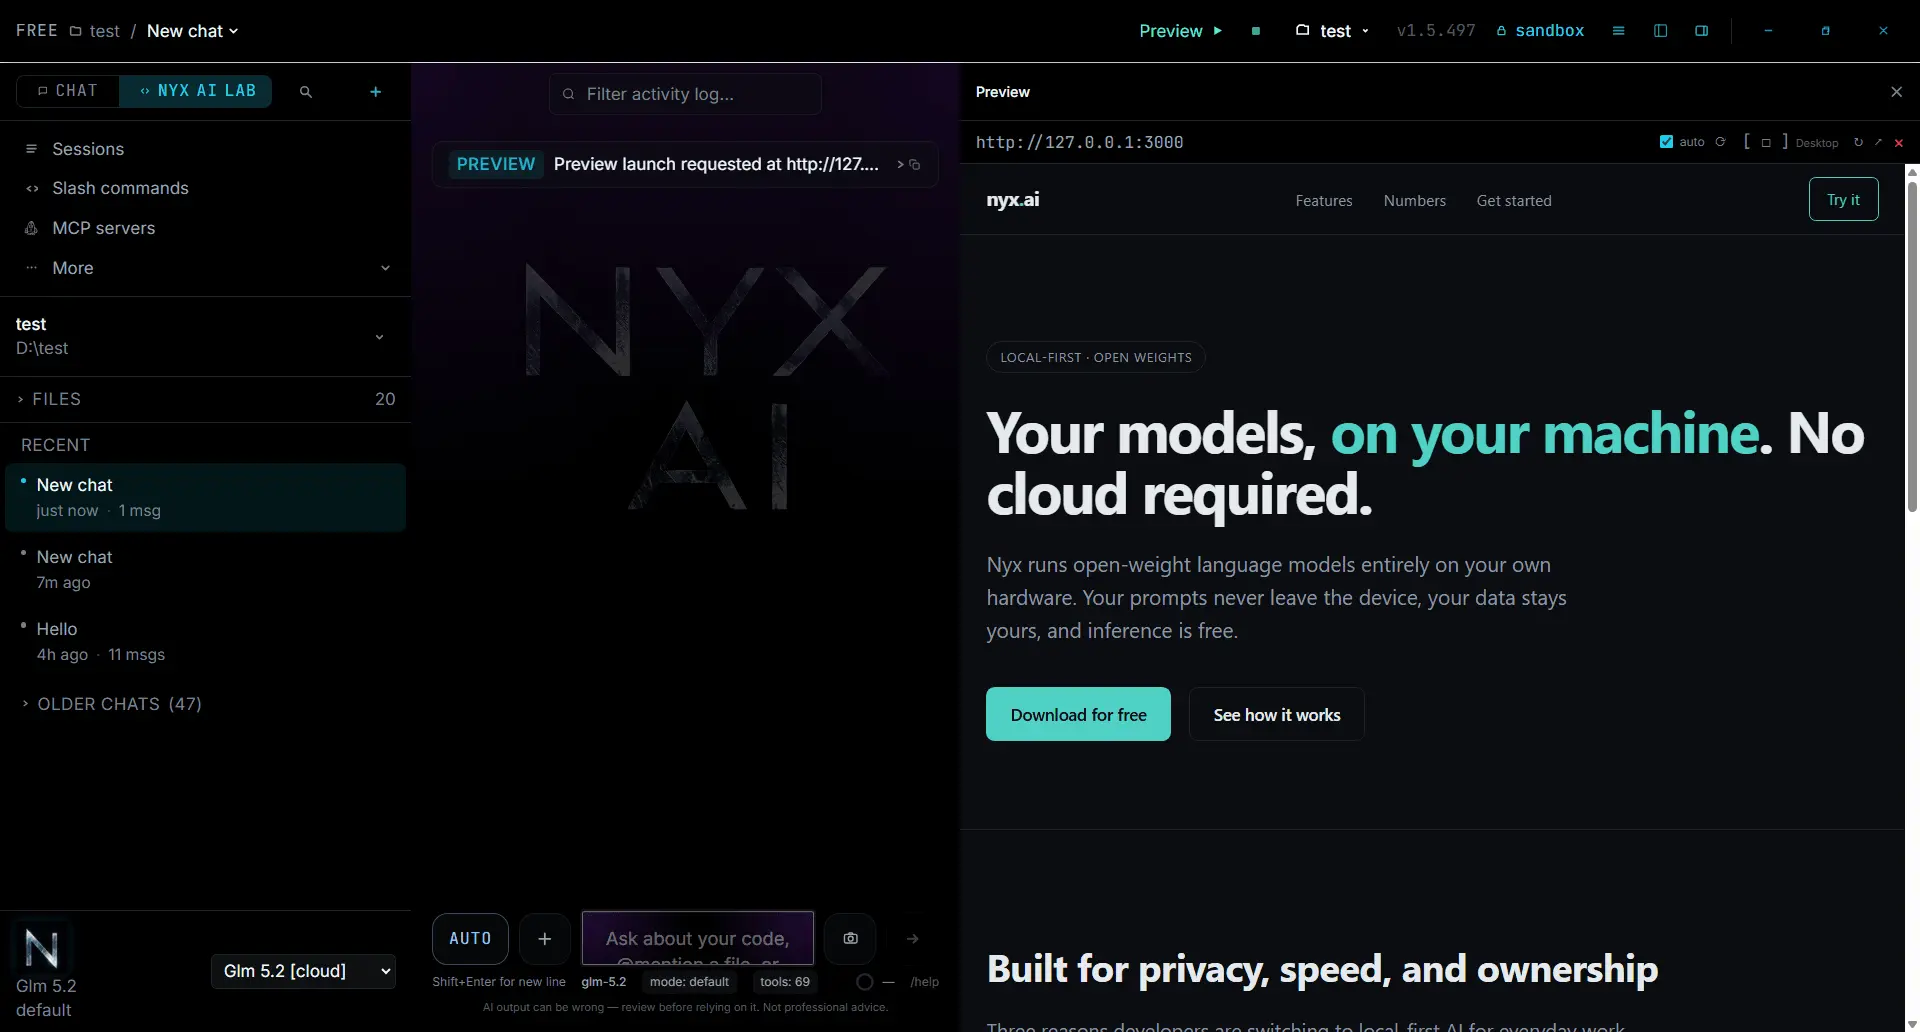The height and width of the screenshot is (1032, 1920).
Task: Open the test workspace dropdown in title bar
Action: (1332, 31)
